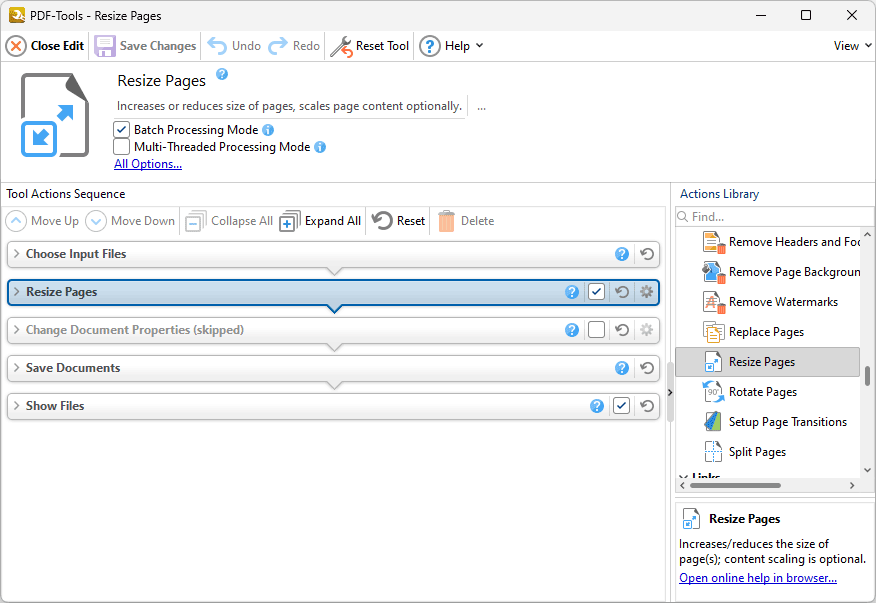Open the View dropdown menu
Screen dimensions: 876x603
tap(853, 46)
